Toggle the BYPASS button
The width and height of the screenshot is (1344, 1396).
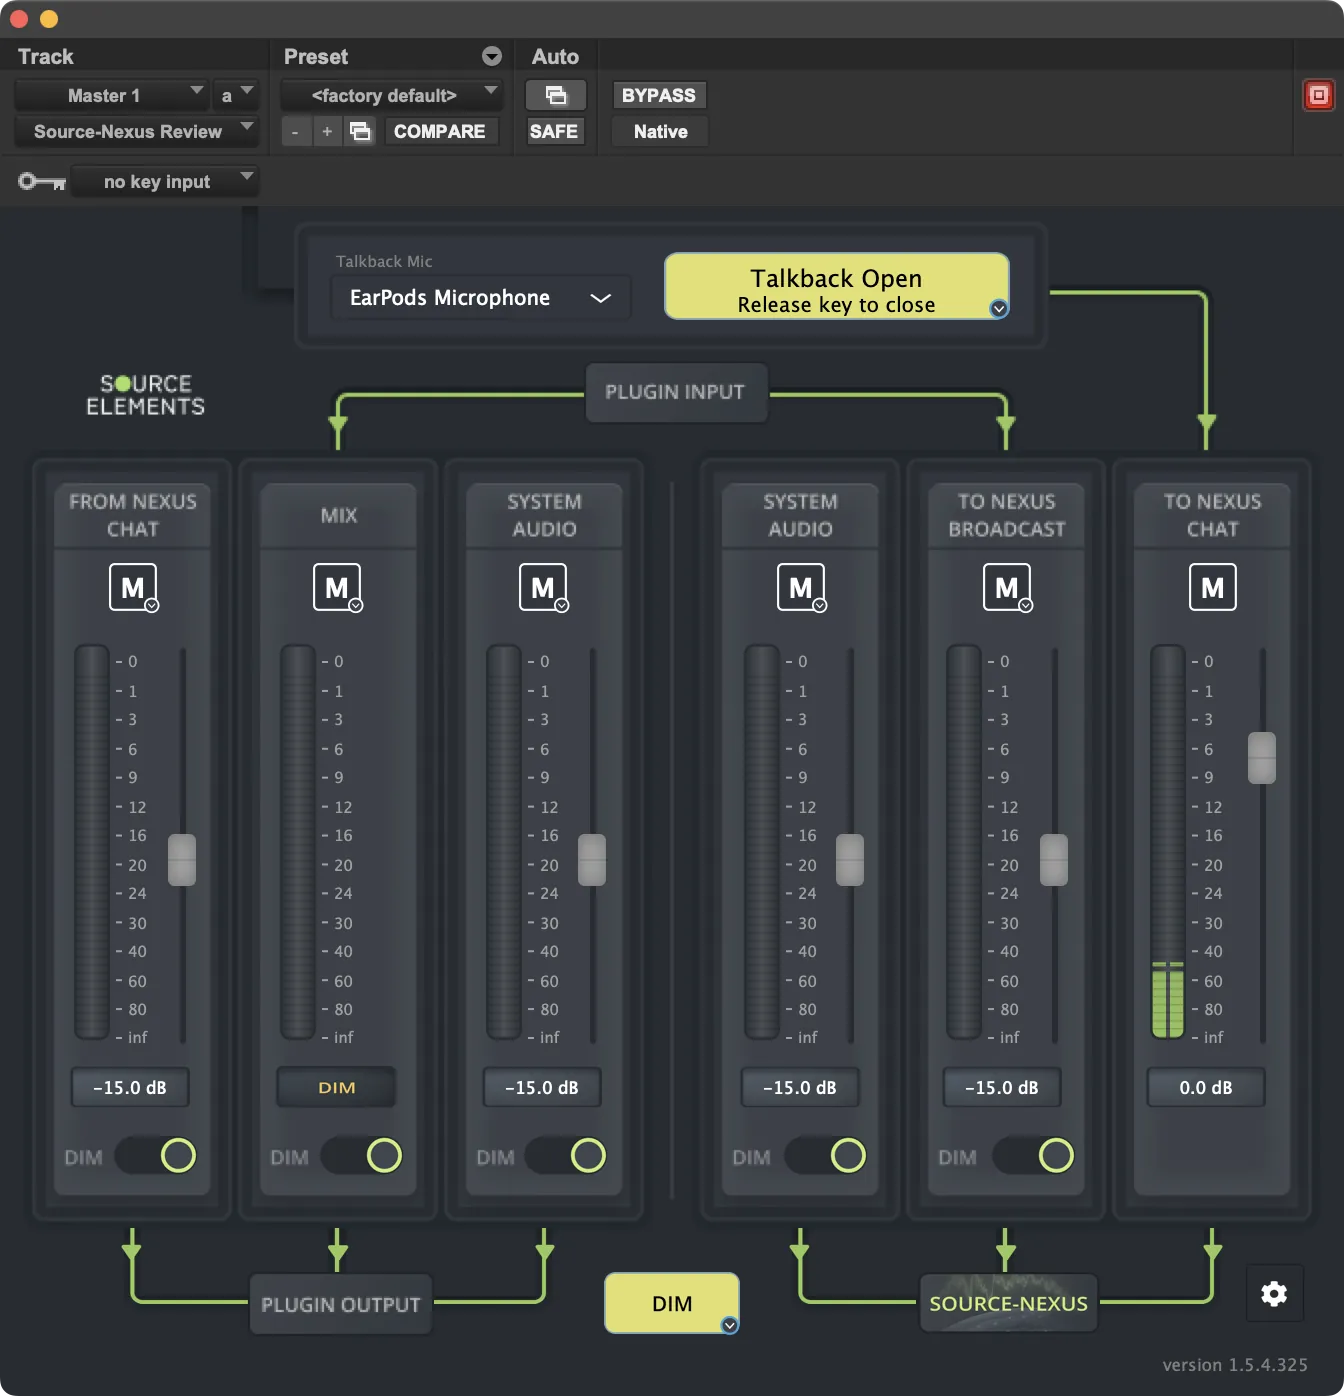pos(659,95)
